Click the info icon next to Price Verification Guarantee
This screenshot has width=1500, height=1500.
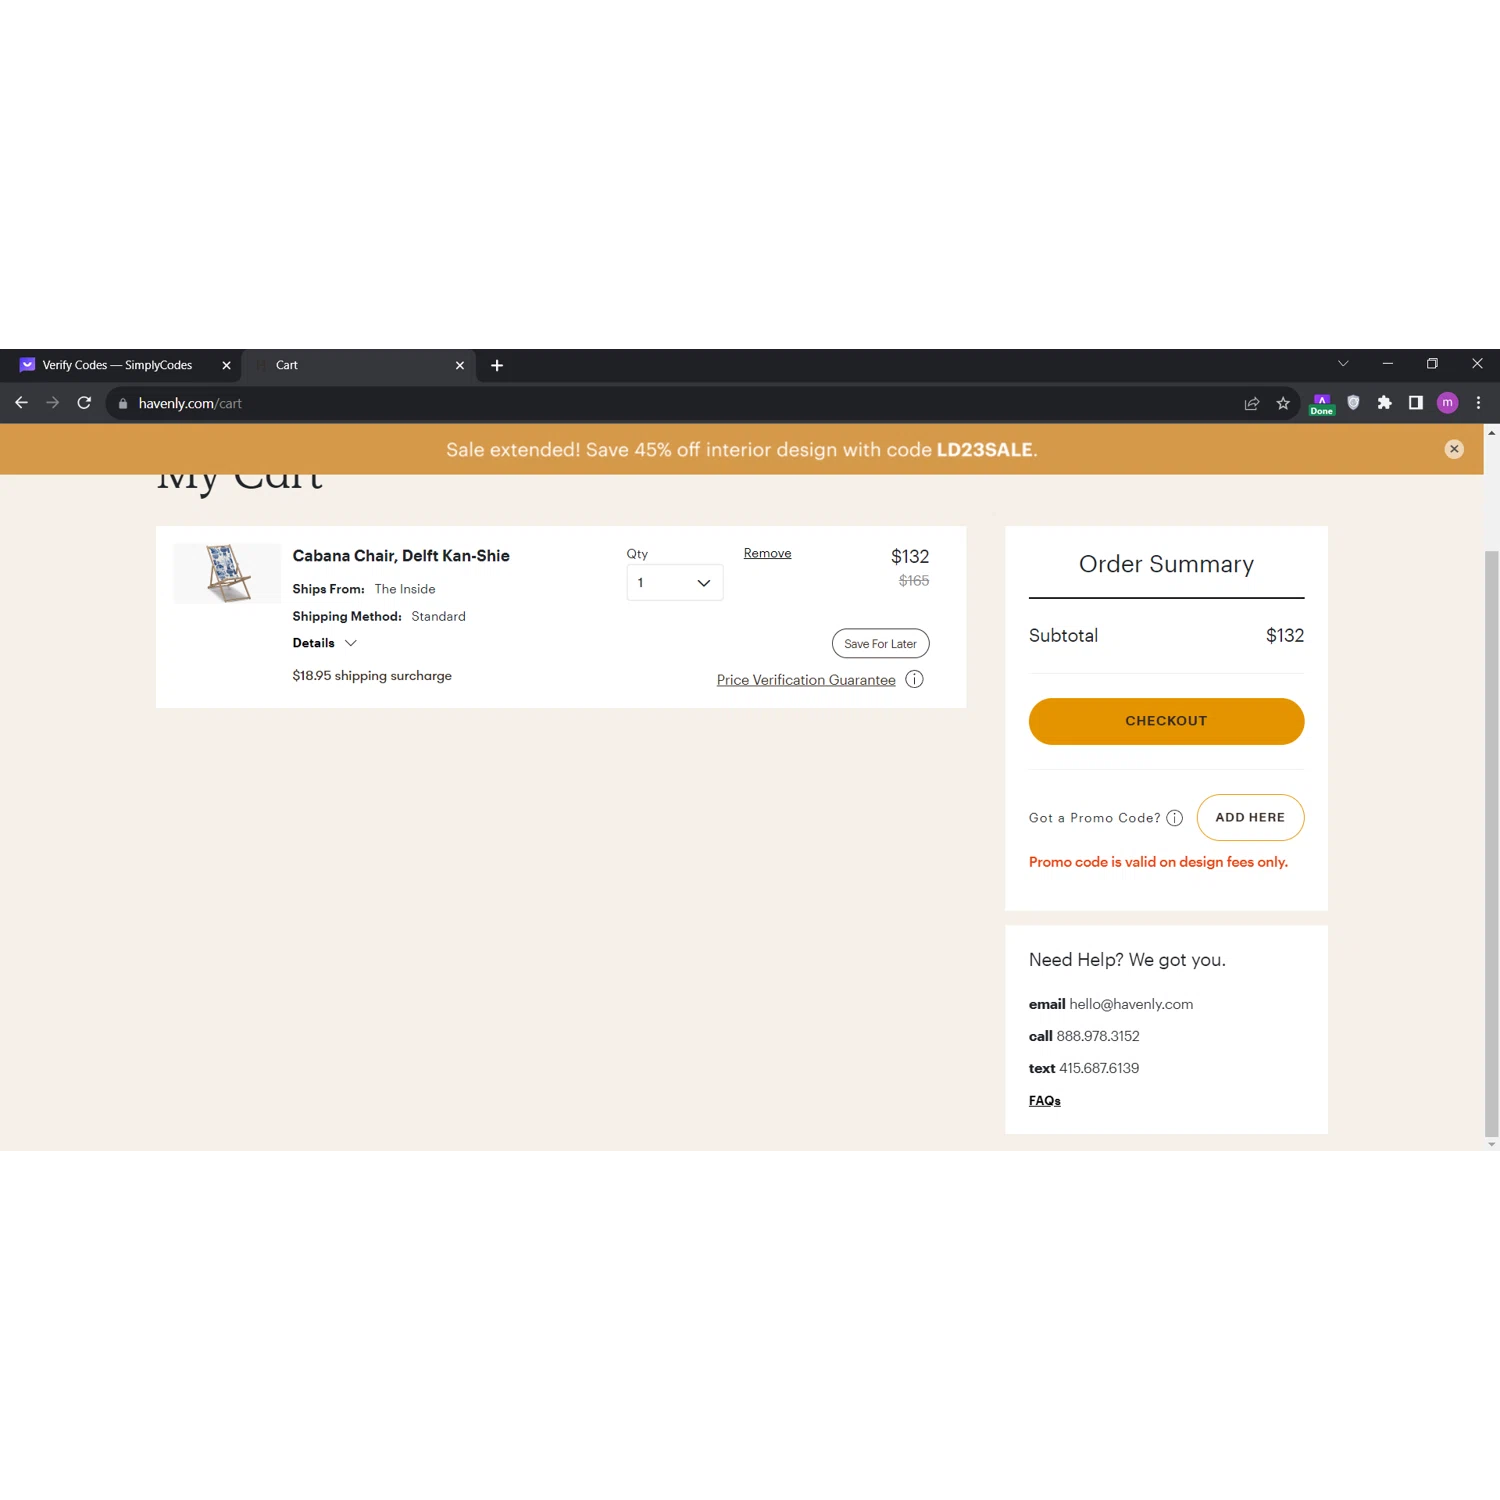pyautogui.click(x=914, y=679)
